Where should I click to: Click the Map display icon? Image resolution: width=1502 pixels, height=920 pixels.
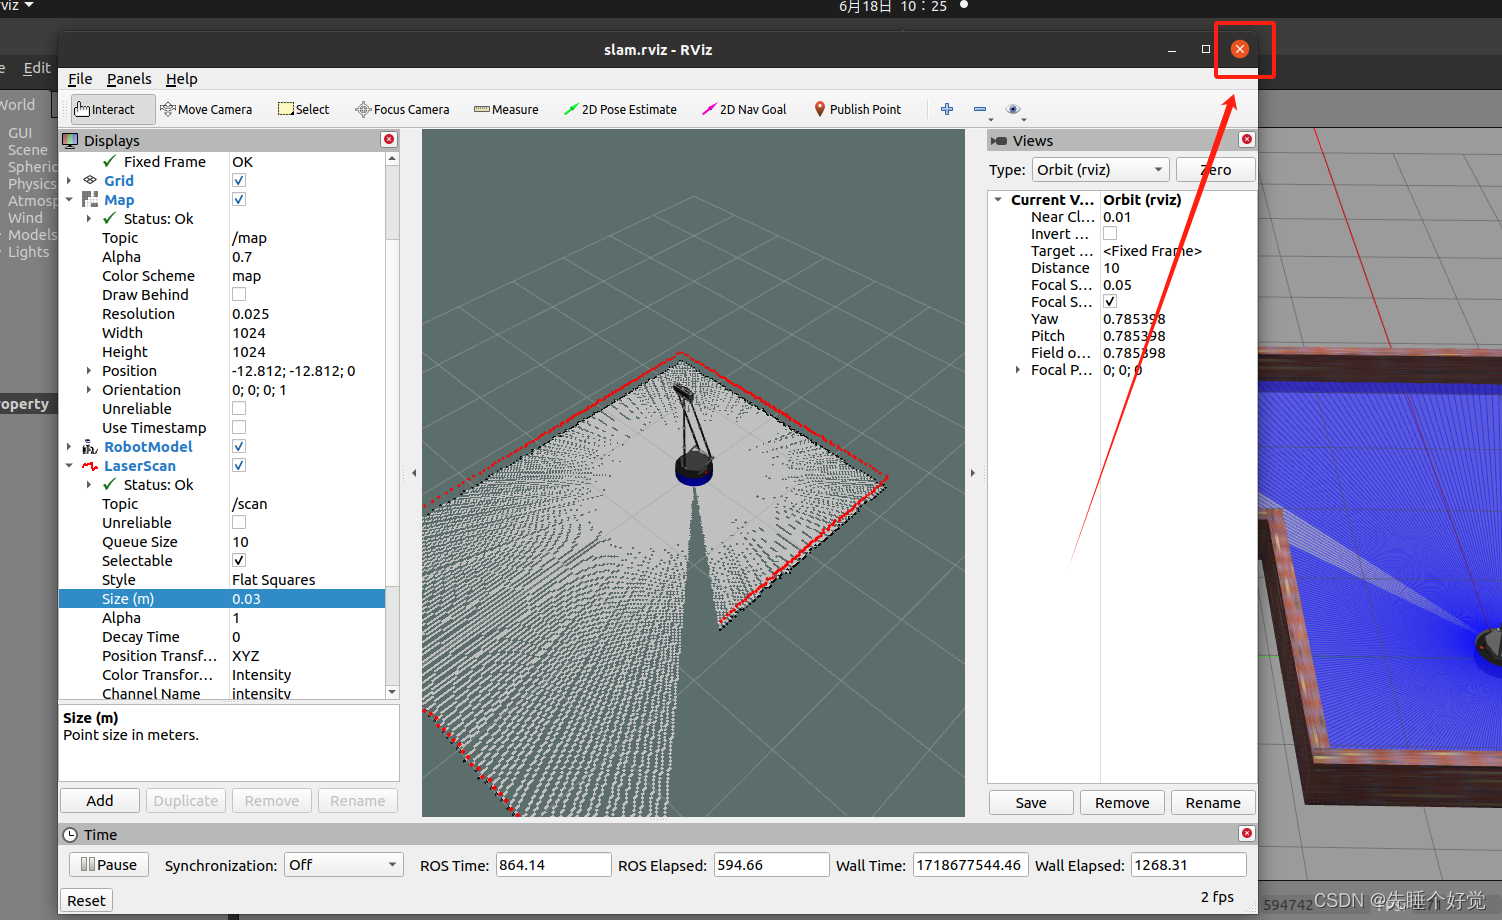tap(90, 199)
